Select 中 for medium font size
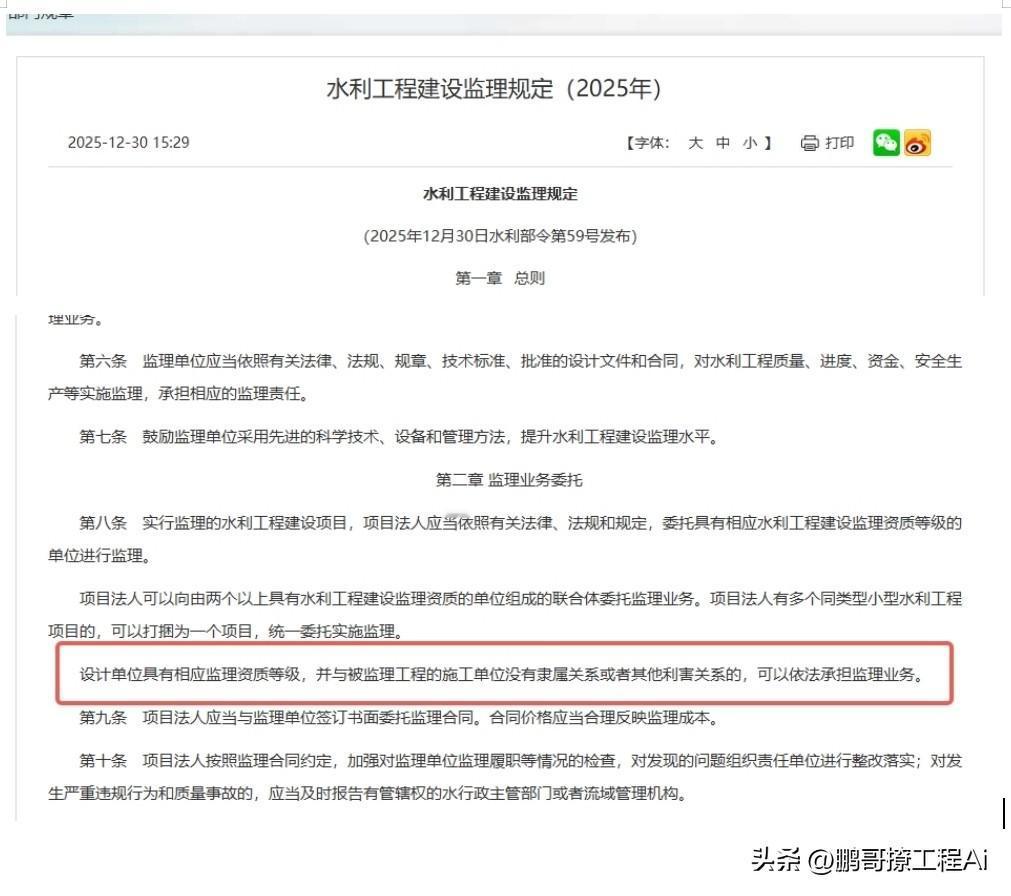 coord(722,143)
